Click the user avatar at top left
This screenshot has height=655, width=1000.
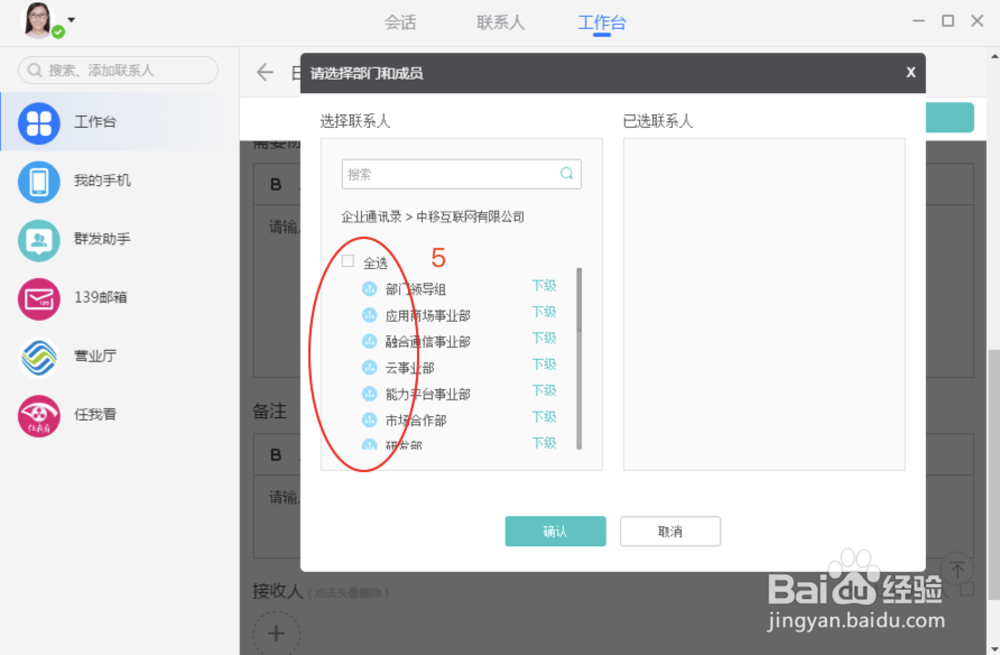point(37,21)
